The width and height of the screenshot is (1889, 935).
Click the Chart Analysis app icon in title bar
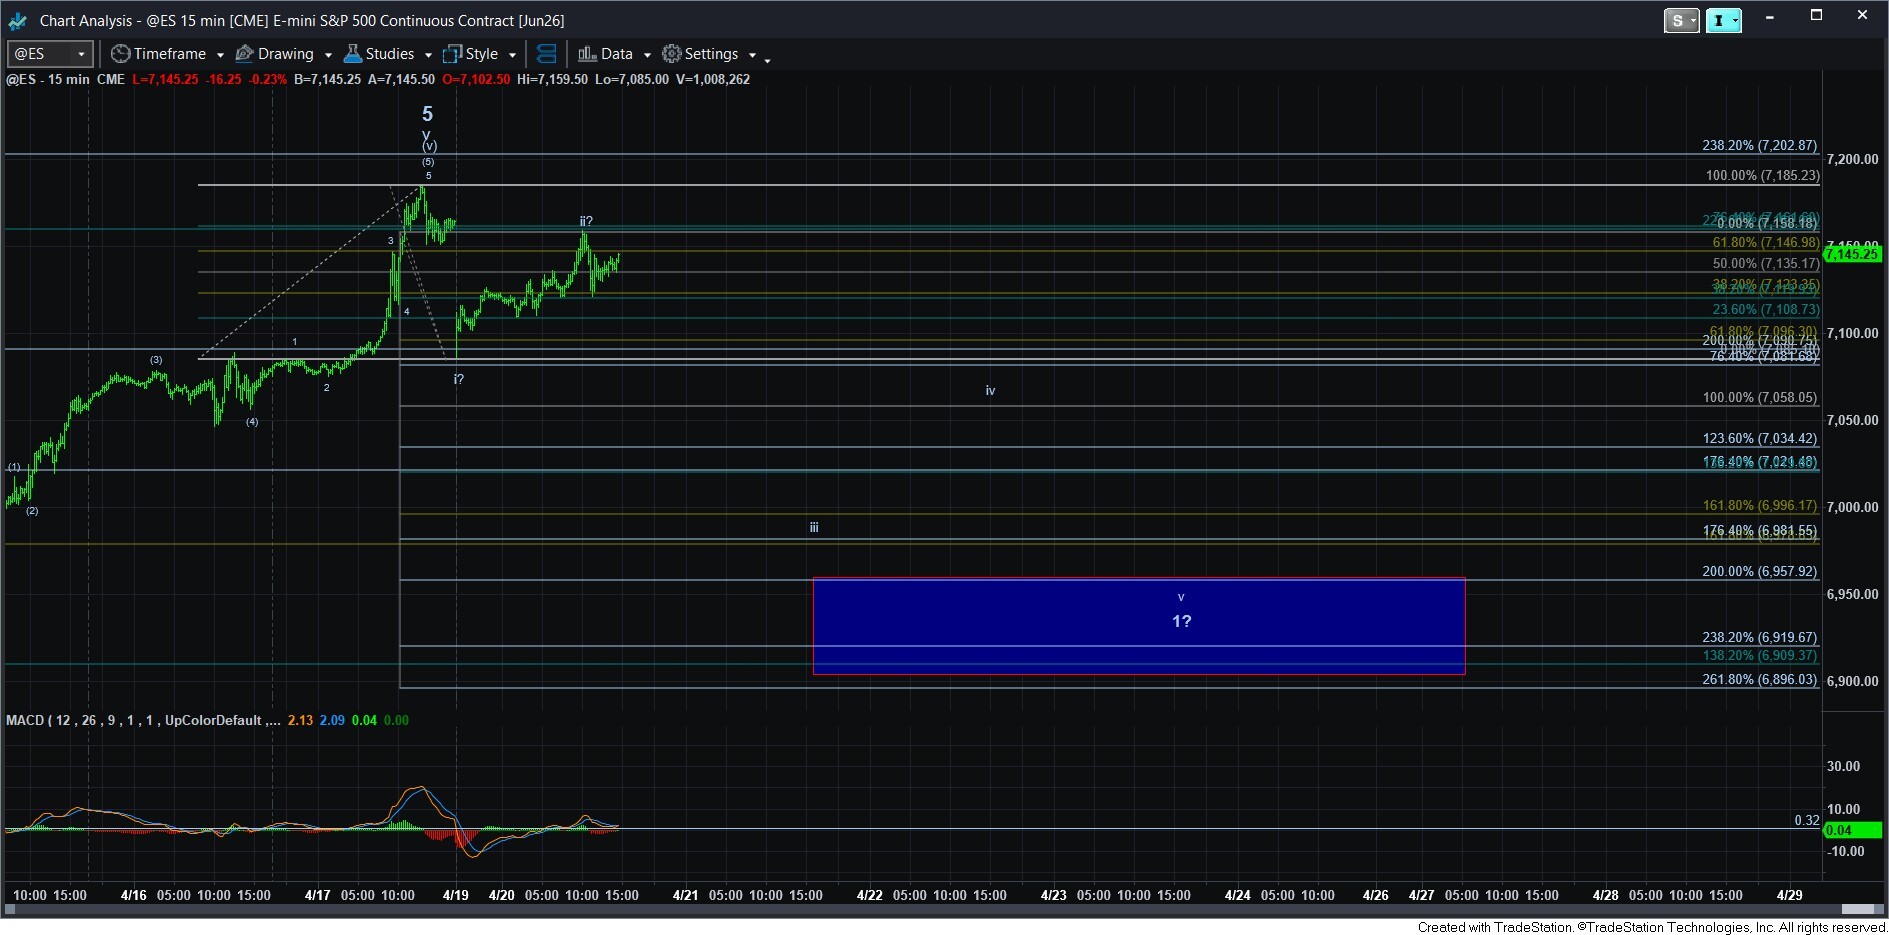click(x=17, y=20)
